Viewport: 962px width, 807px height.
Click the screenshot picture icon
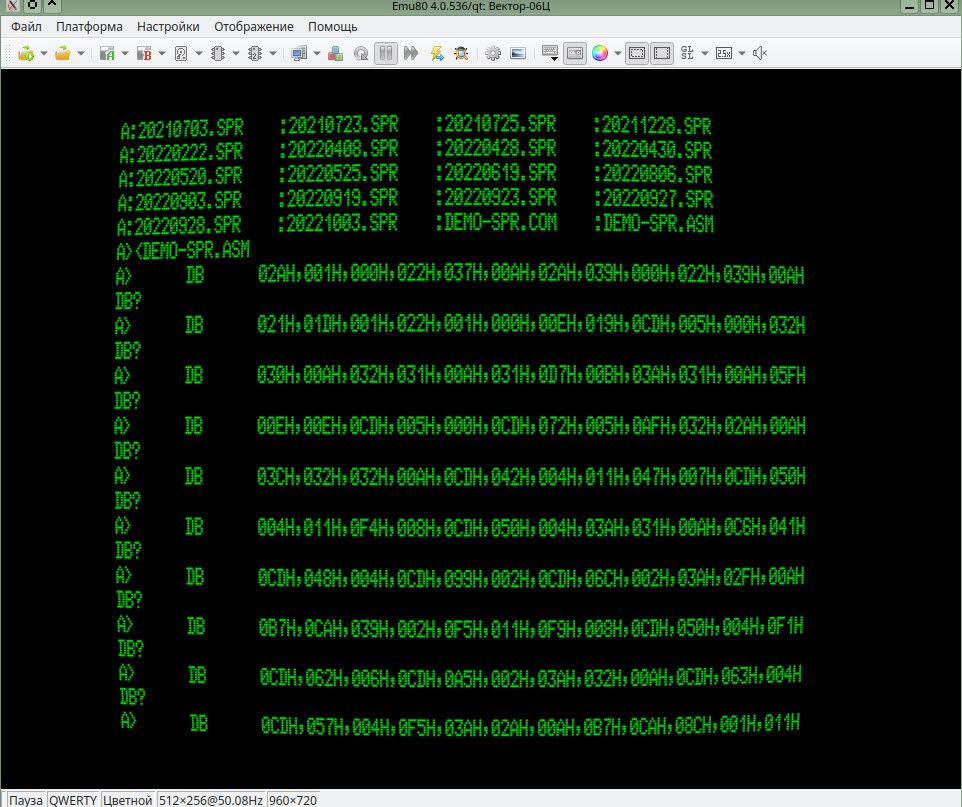coord(518,53)
